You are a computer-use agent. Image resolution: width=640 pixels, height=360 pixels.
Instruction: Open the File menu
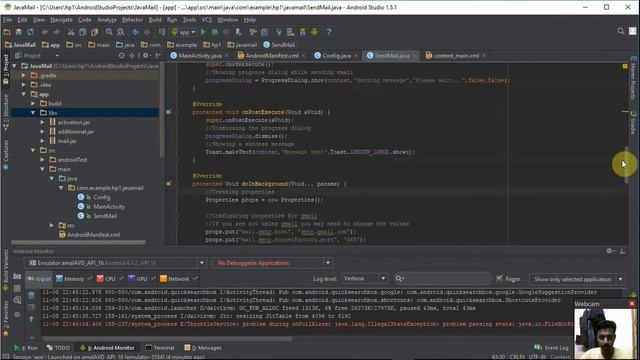pos(7,20)
